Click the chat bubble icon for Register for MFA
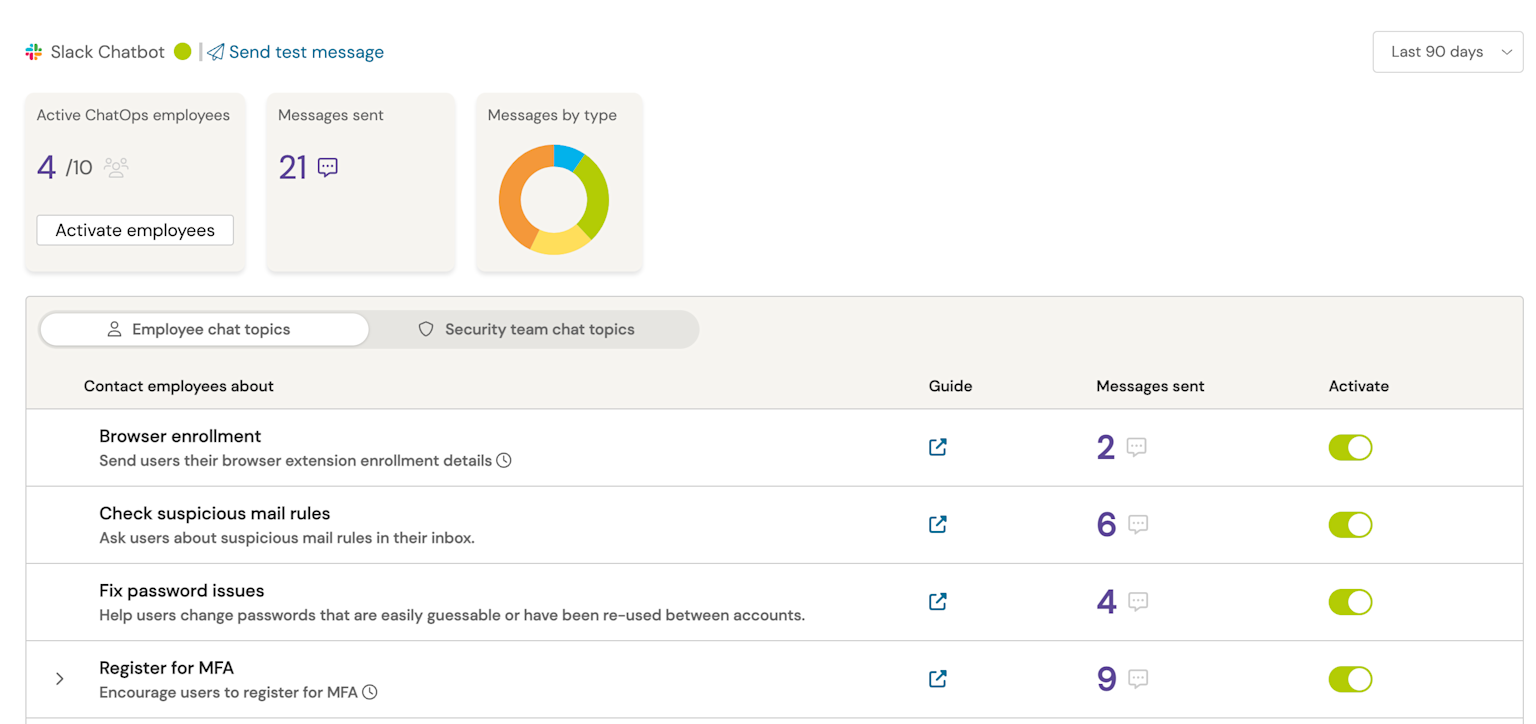This screenshot has width=1536, height=724. pyautogui.click(x=1138, y=679)
